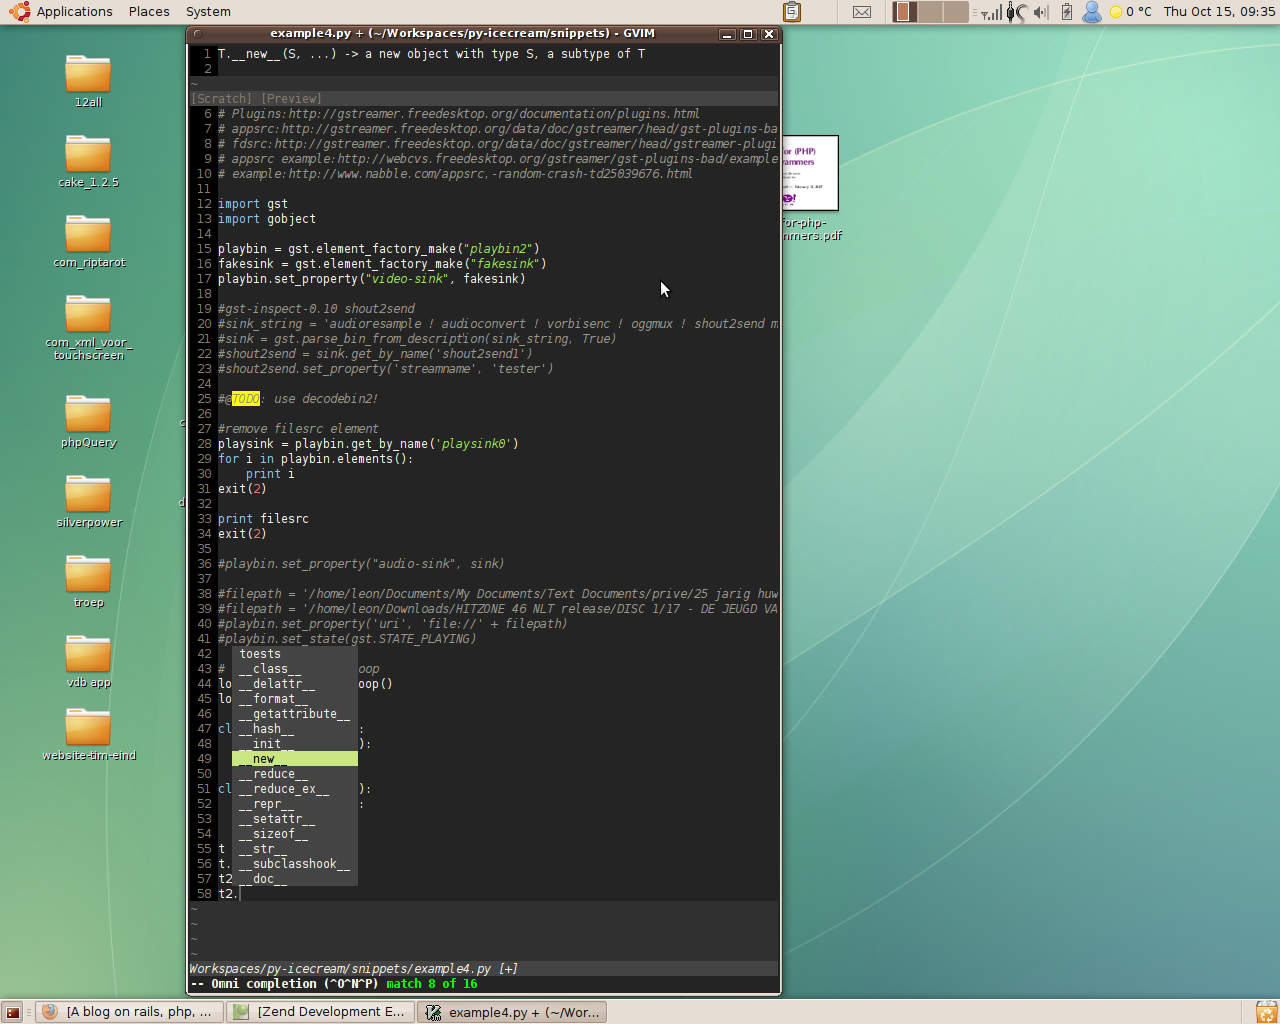Open the troep desktop folder
The image size is (1280, 1024).
click(88, 580)
